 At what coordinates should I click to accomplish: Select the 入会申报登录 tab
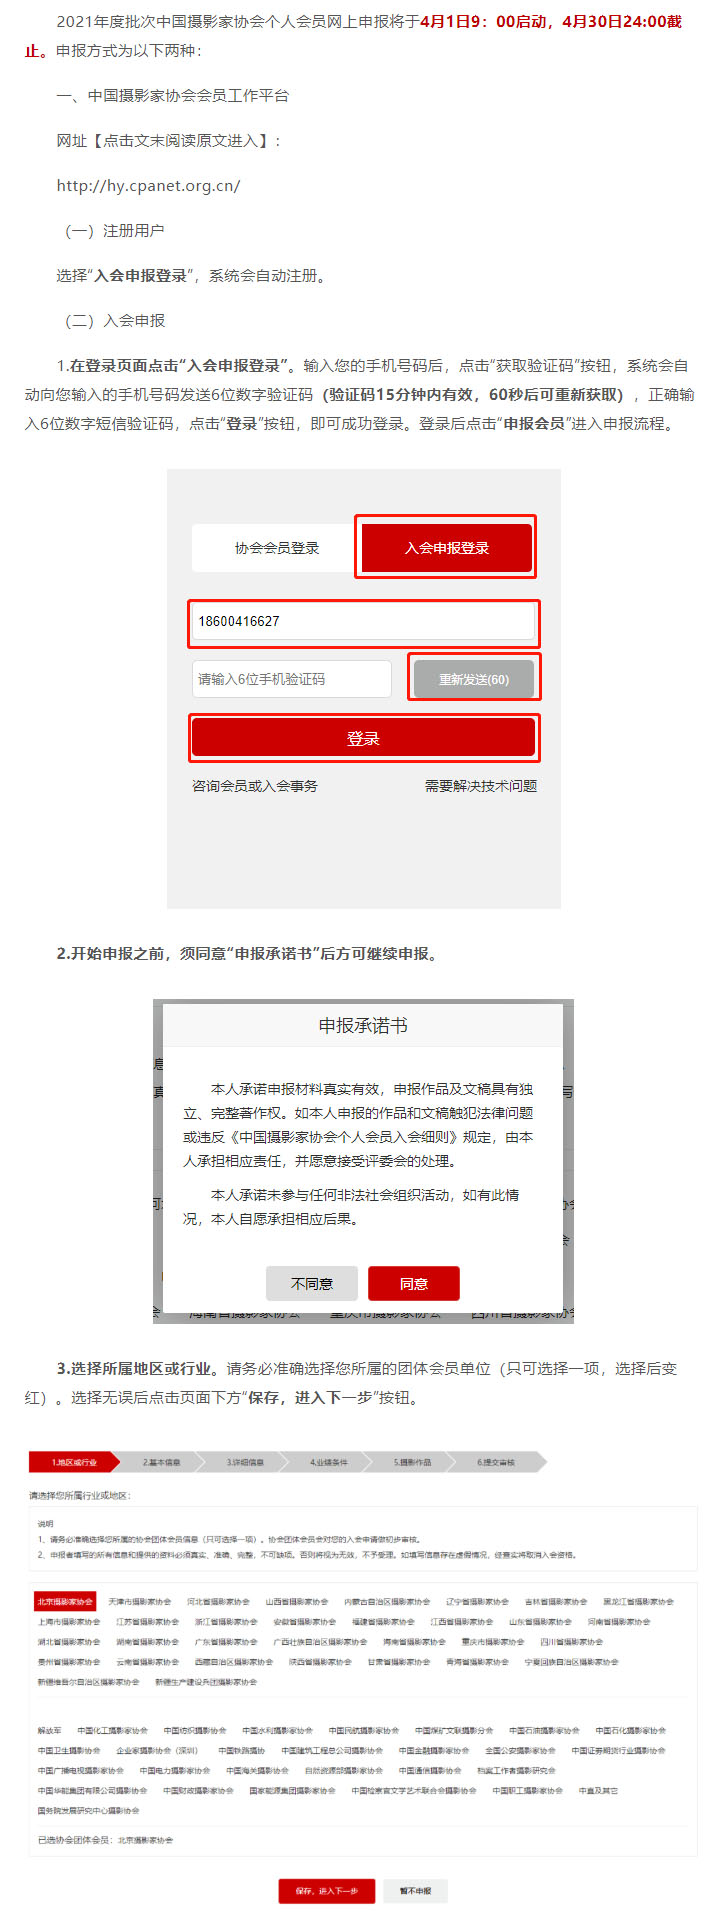click(447, 548)
